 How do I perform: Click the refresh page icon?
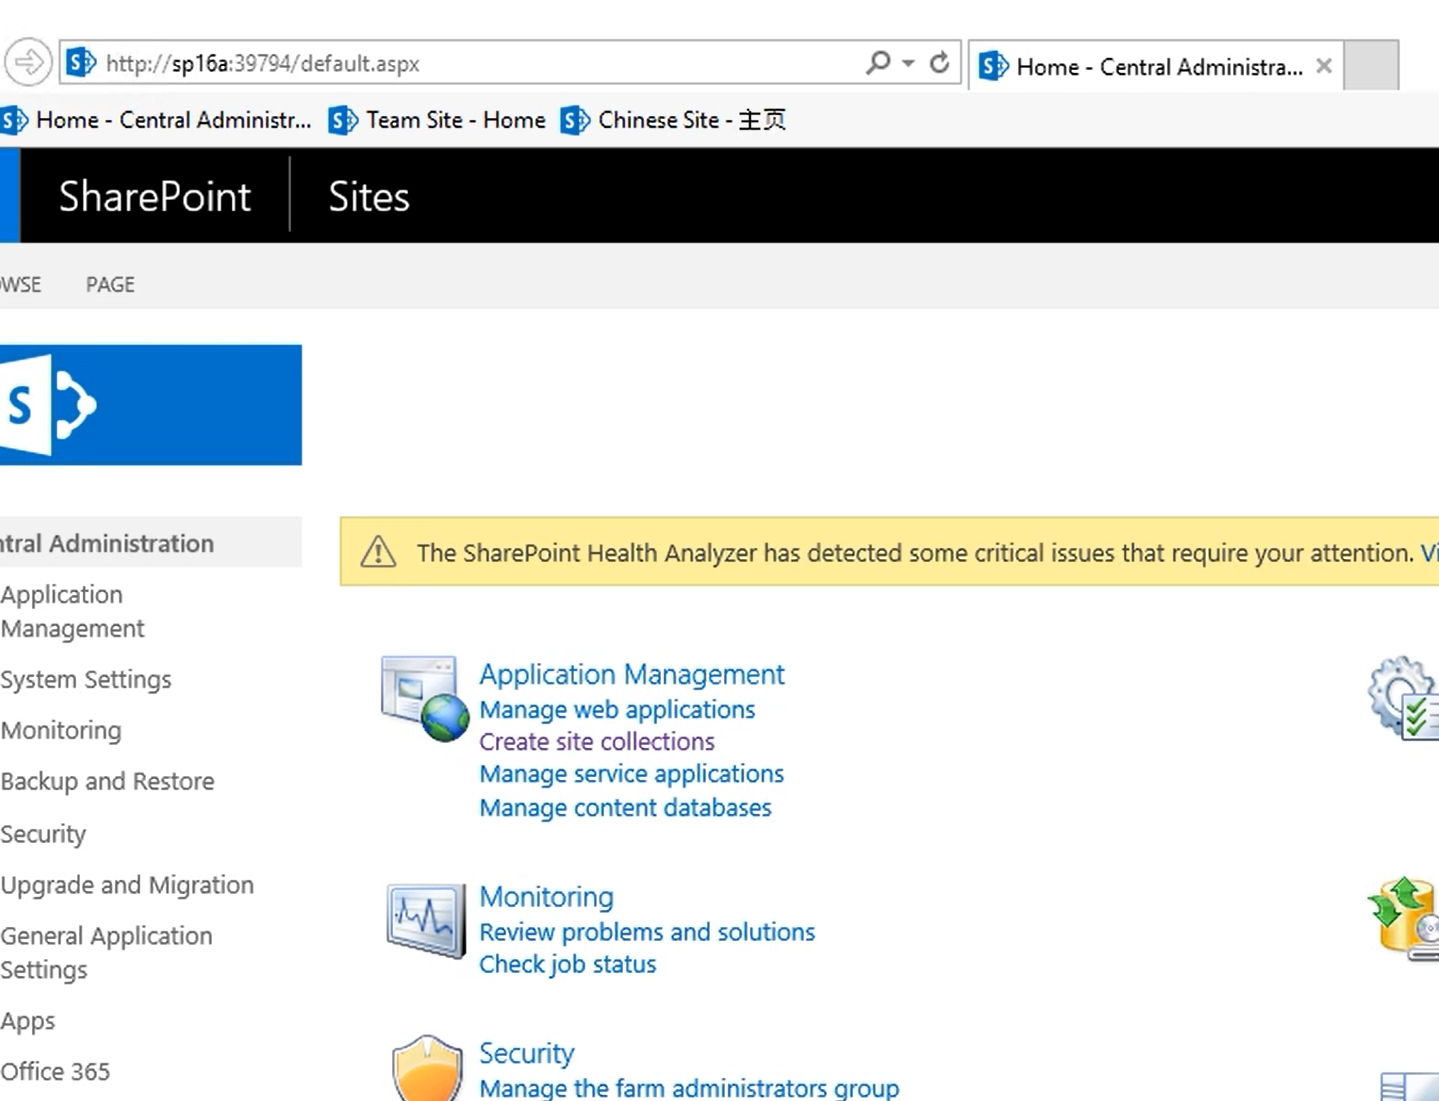pos(939,63)
